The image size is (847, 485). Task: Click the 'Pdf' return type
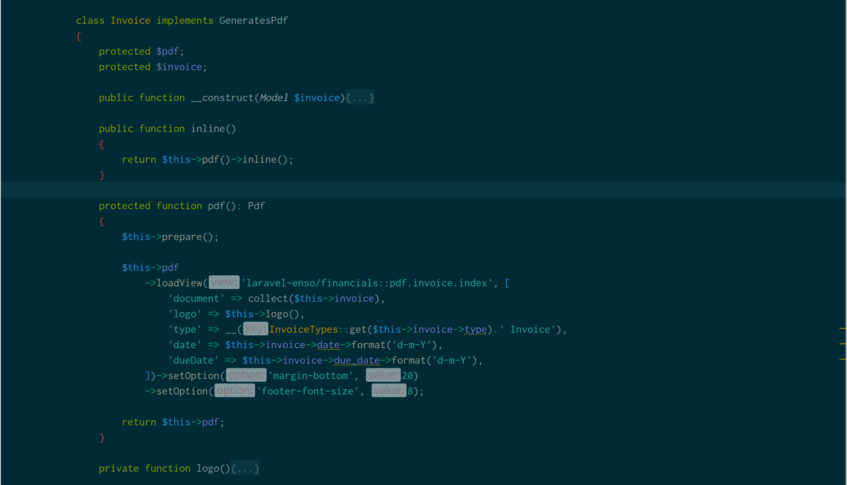(x=256, y=206)
